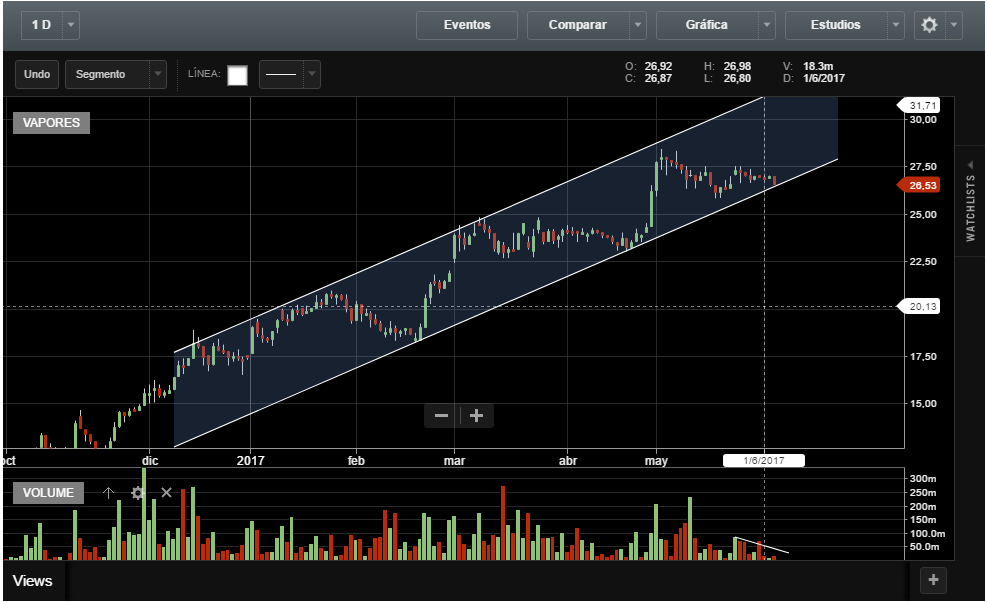The image size is (987, 602).
Task: Remove the Volume panel with X
Action: click(167, 493)
